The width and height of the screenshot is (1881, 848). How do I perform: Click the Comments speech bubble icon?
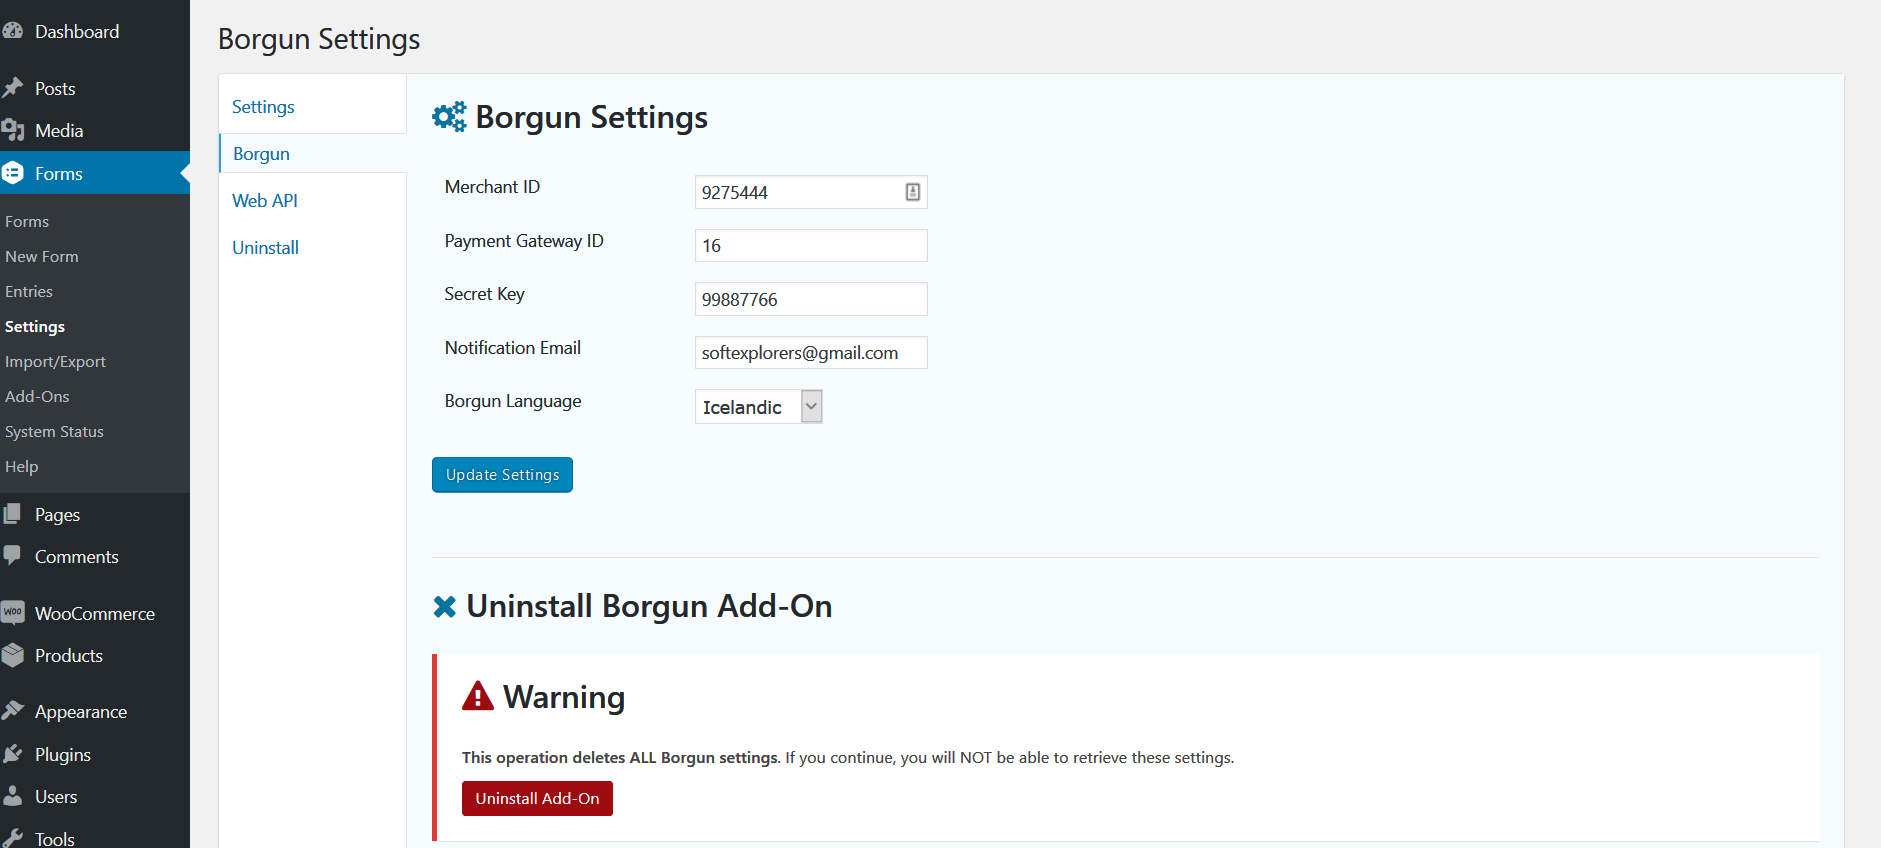tap(12, 555)
